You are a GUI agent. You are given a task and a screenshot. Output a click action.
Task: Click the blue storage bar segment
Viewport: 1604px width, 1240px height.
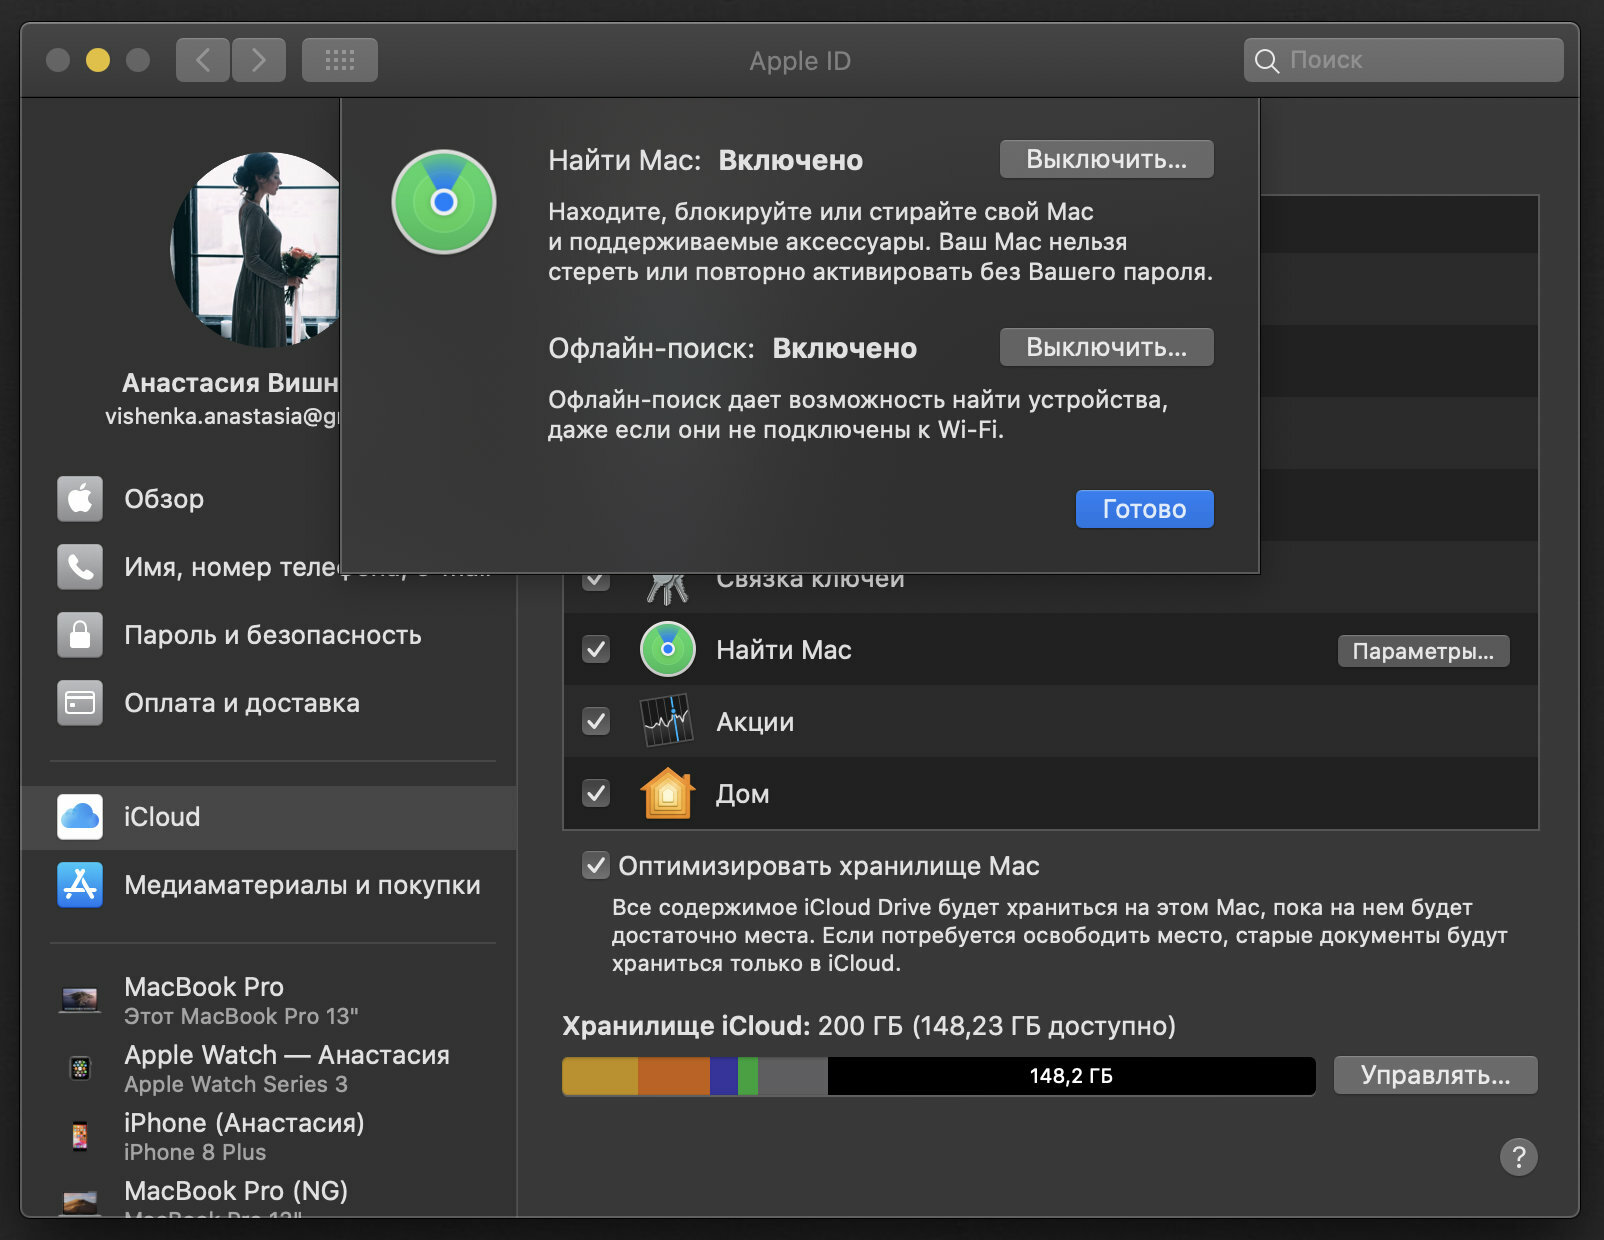coord(724,1076)
